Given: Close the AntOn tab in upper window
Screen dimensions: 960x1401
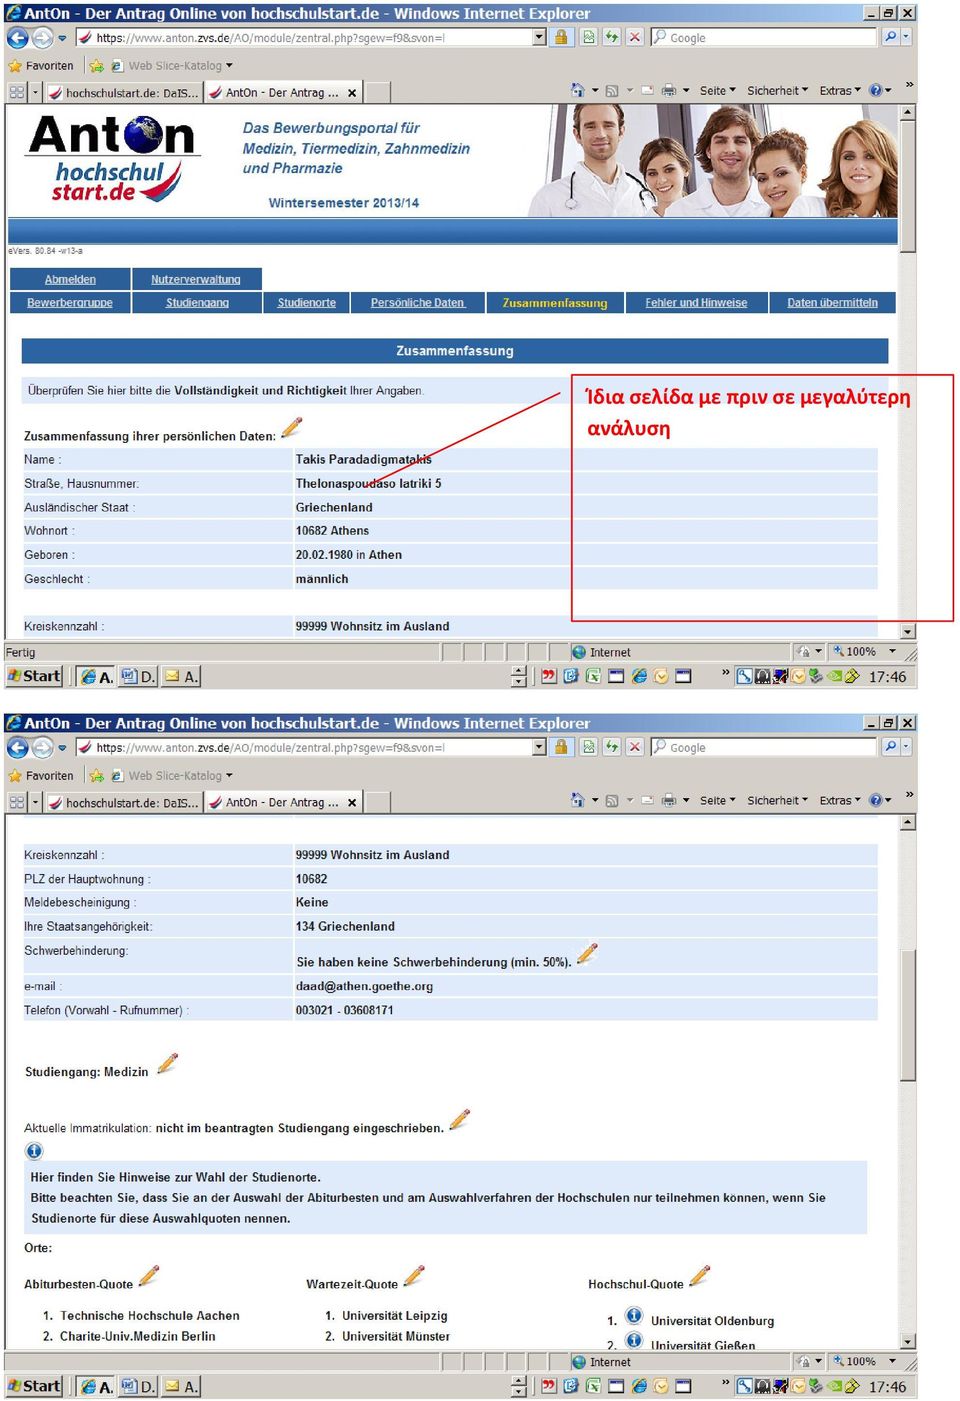Looking at the screenshot, I should [x=352, y=93].
